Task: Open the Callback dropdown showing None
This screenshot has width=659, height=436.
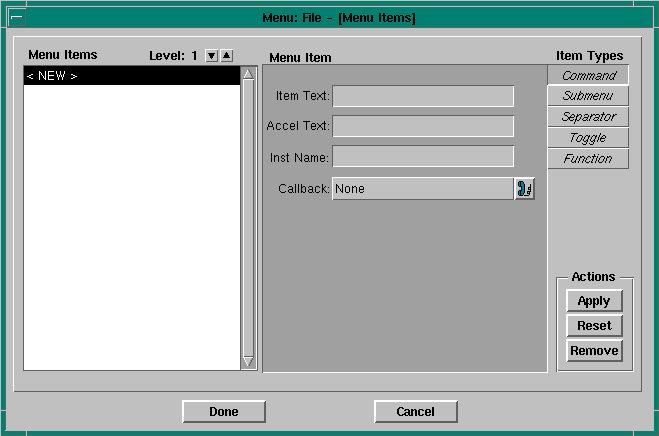Action: tap(422, 188)
